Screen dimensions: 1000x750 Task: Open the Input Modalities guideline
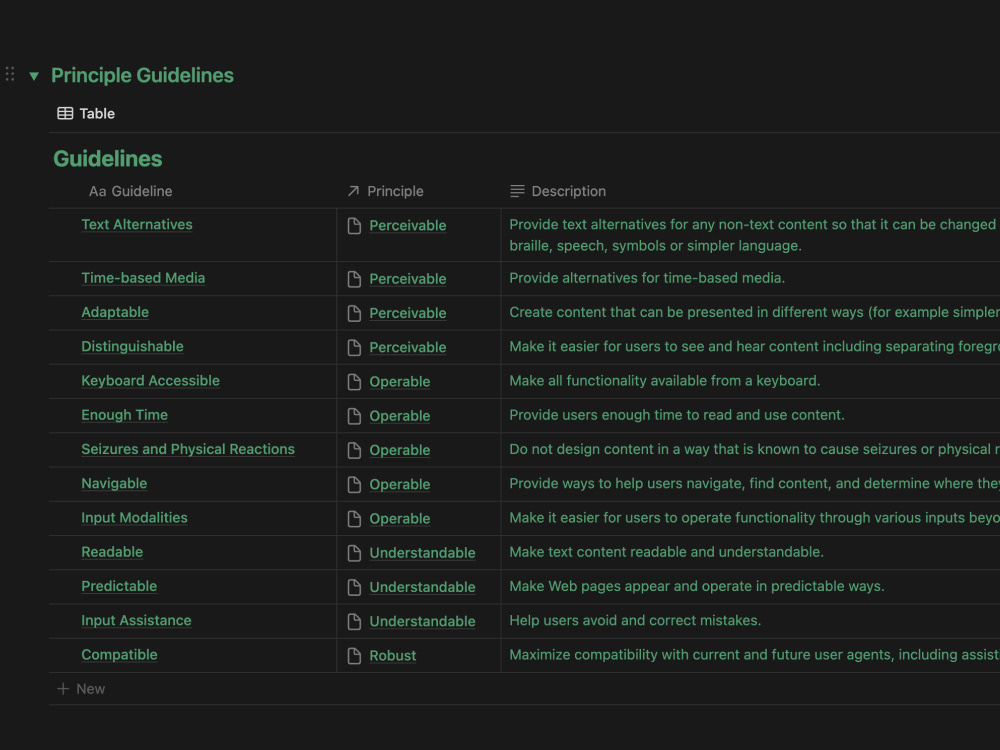tap(135, 518)
